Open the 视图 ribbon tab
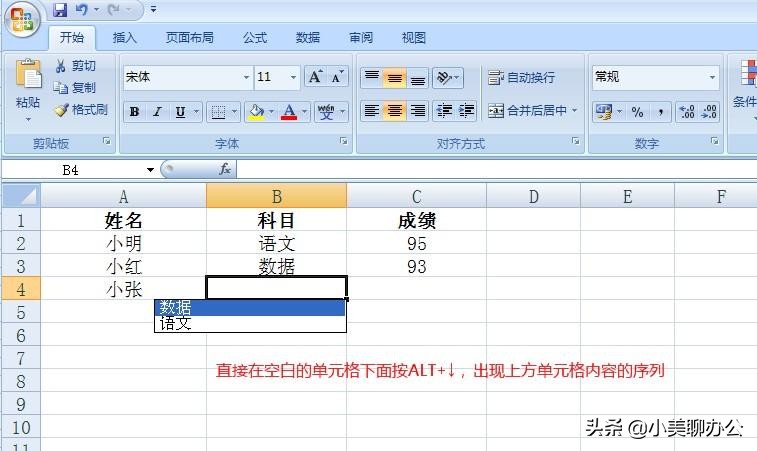This screenshot has width=757, height=451. (x=414, y=38)
